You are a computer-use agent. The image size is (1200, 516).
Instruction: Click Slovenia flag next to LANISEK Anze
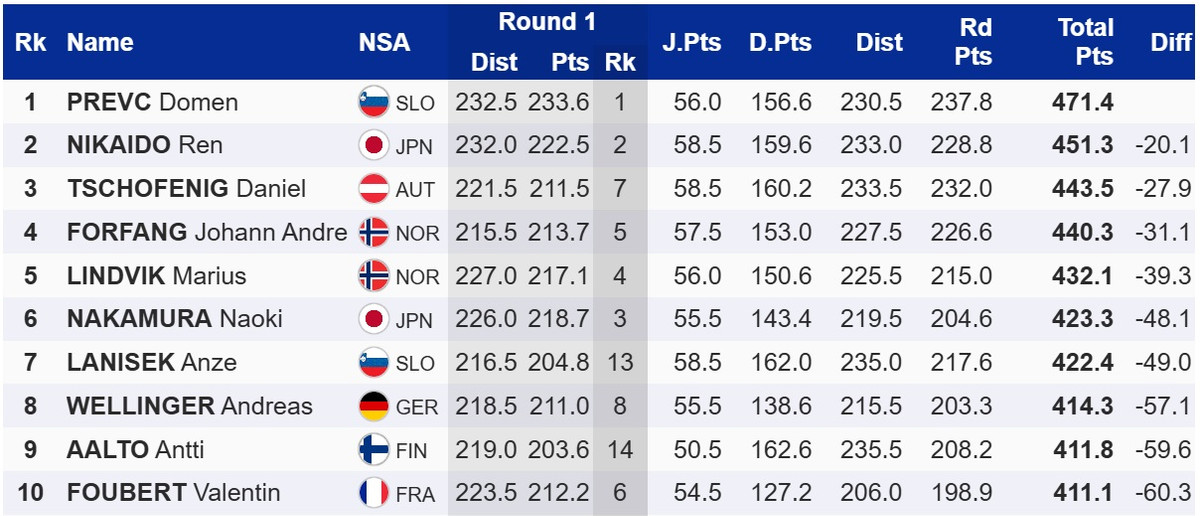pos(373,362)
